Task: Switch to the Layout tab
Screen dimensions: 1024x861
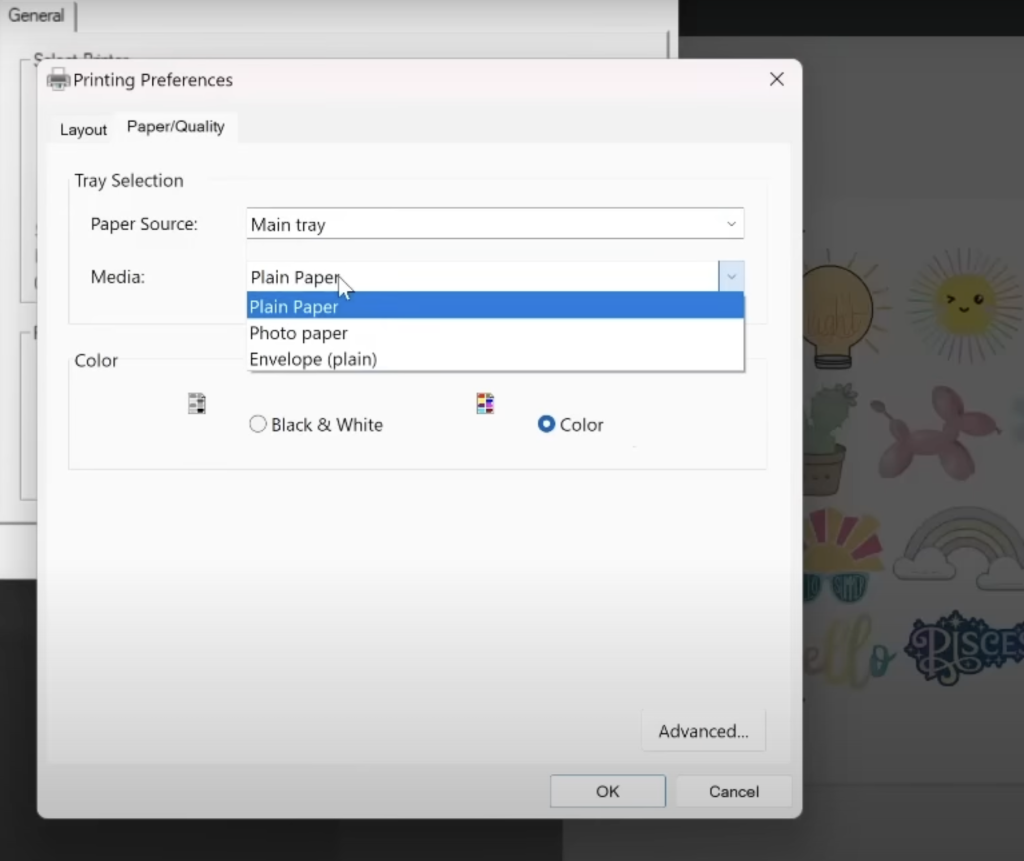Action: tap(83, 130)
